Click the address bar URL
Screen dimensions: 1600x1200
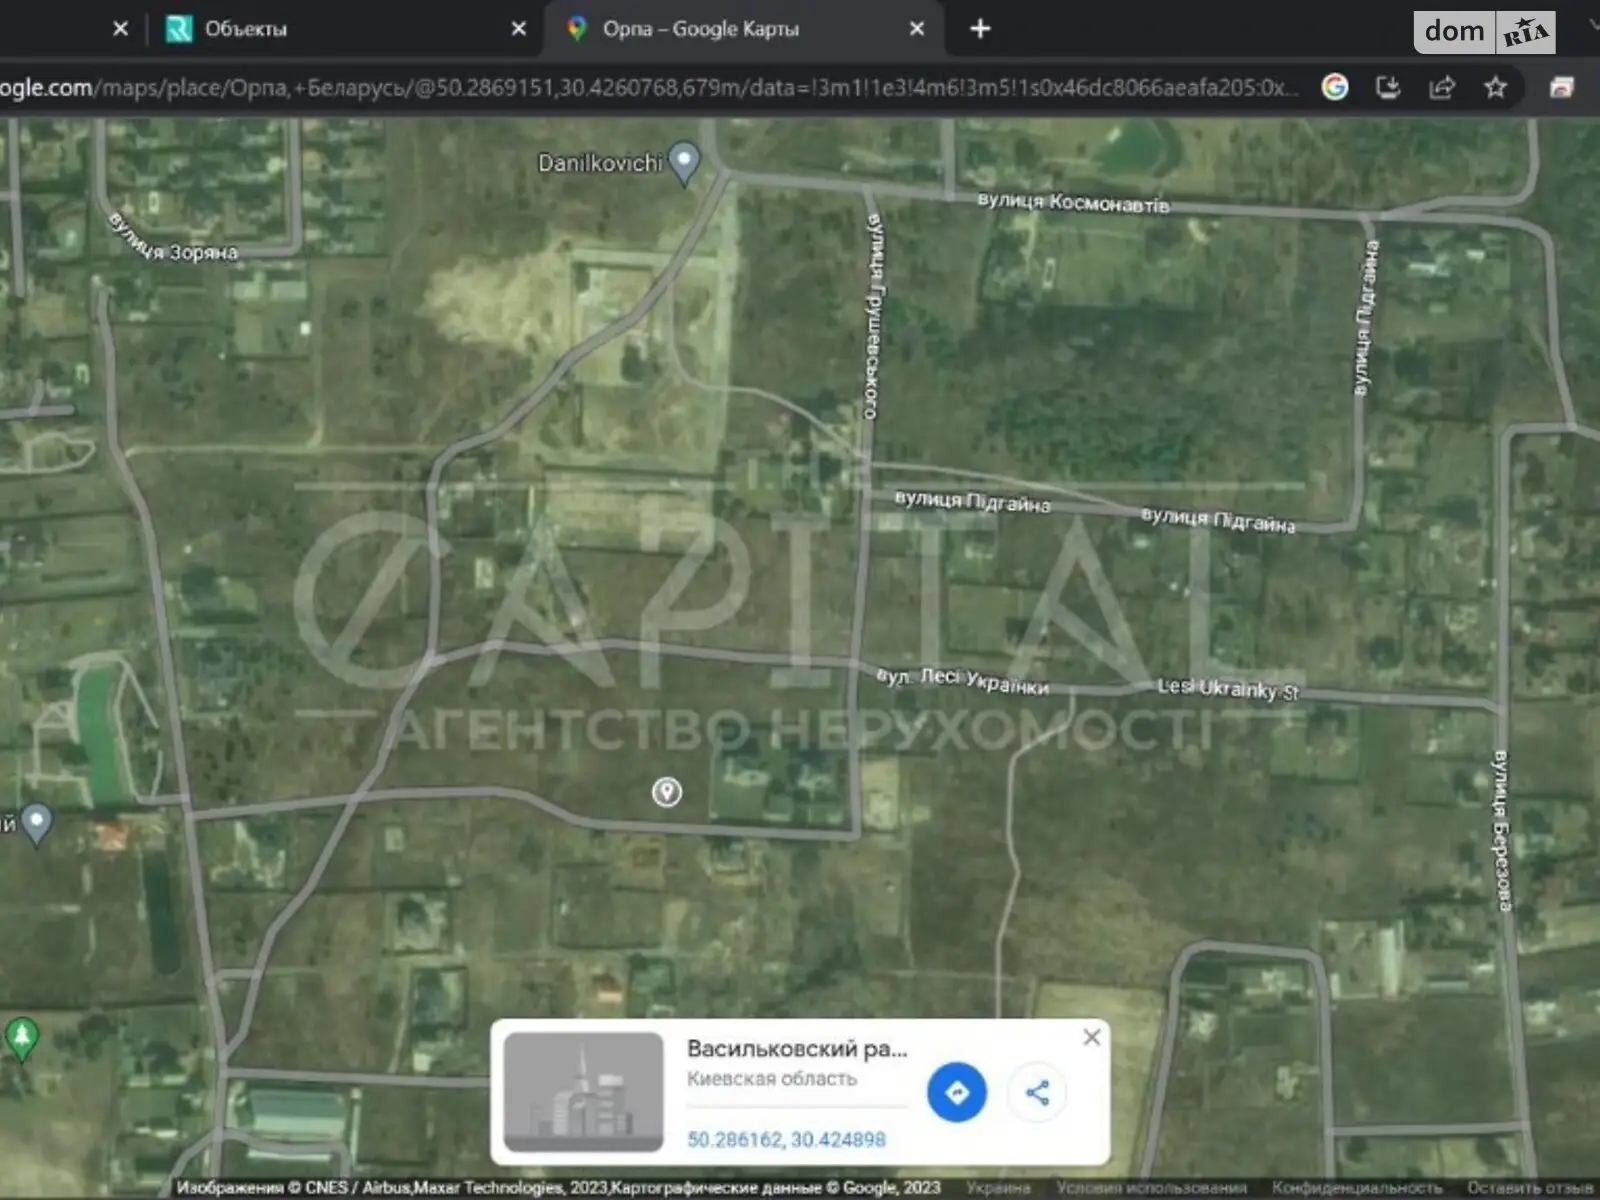point(648,88)
